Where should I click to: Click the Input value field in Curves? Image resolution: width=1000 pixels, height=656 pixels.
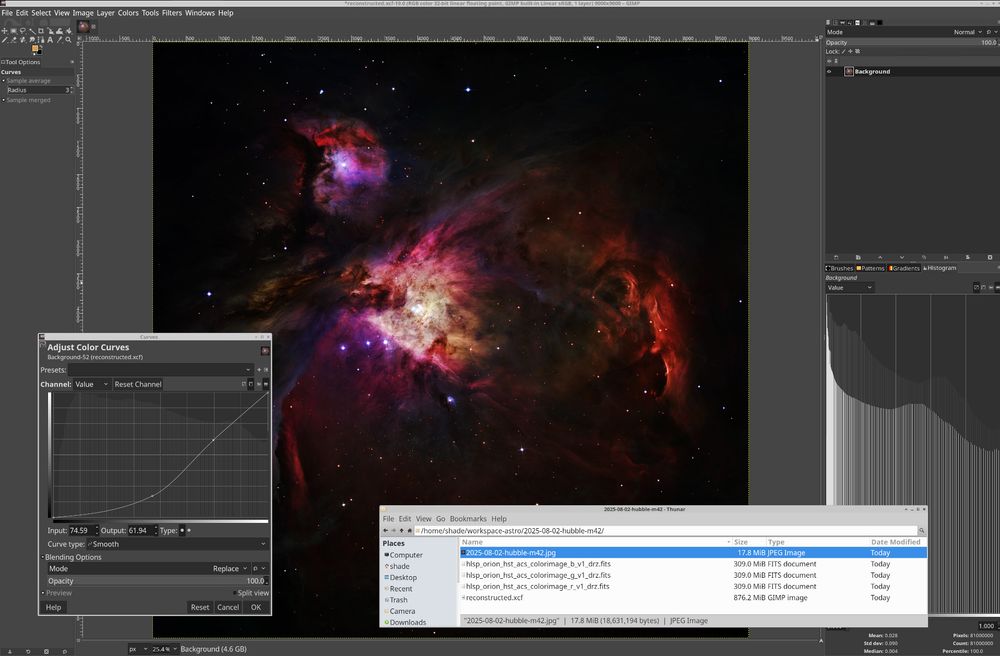tap(84, 530)
